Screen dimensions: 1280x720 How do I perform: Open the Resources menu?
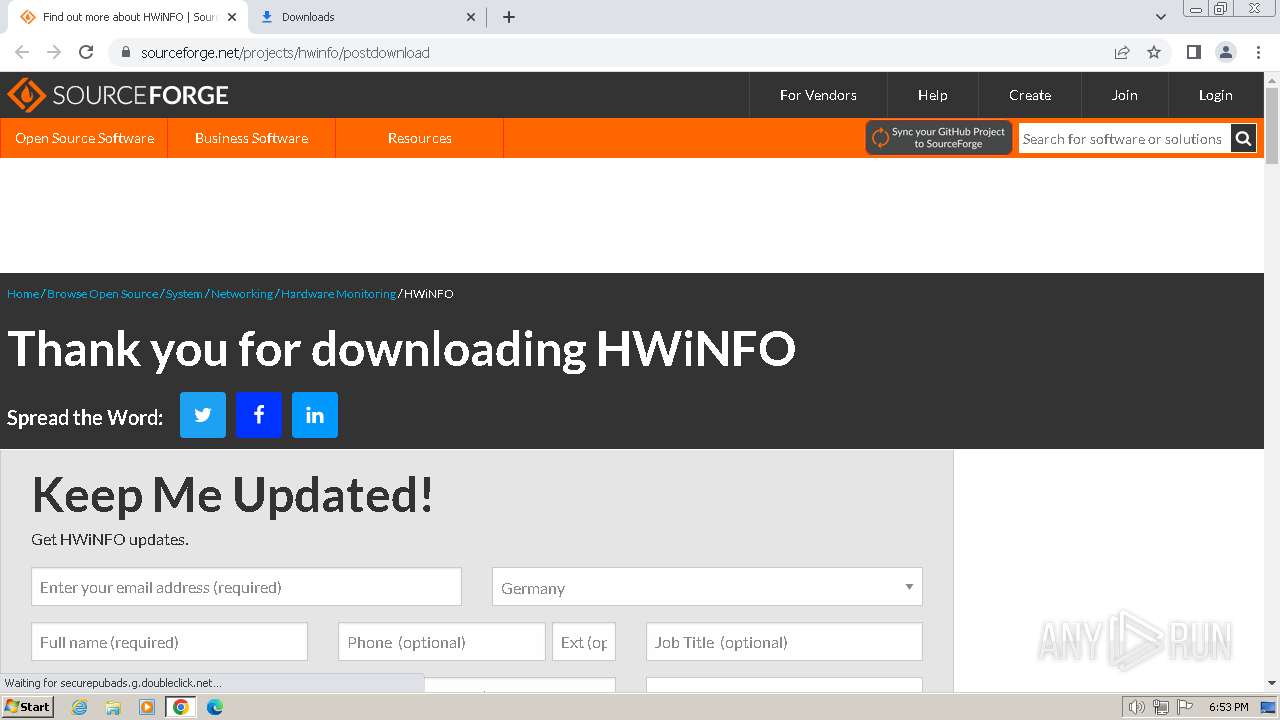point(420,138)
